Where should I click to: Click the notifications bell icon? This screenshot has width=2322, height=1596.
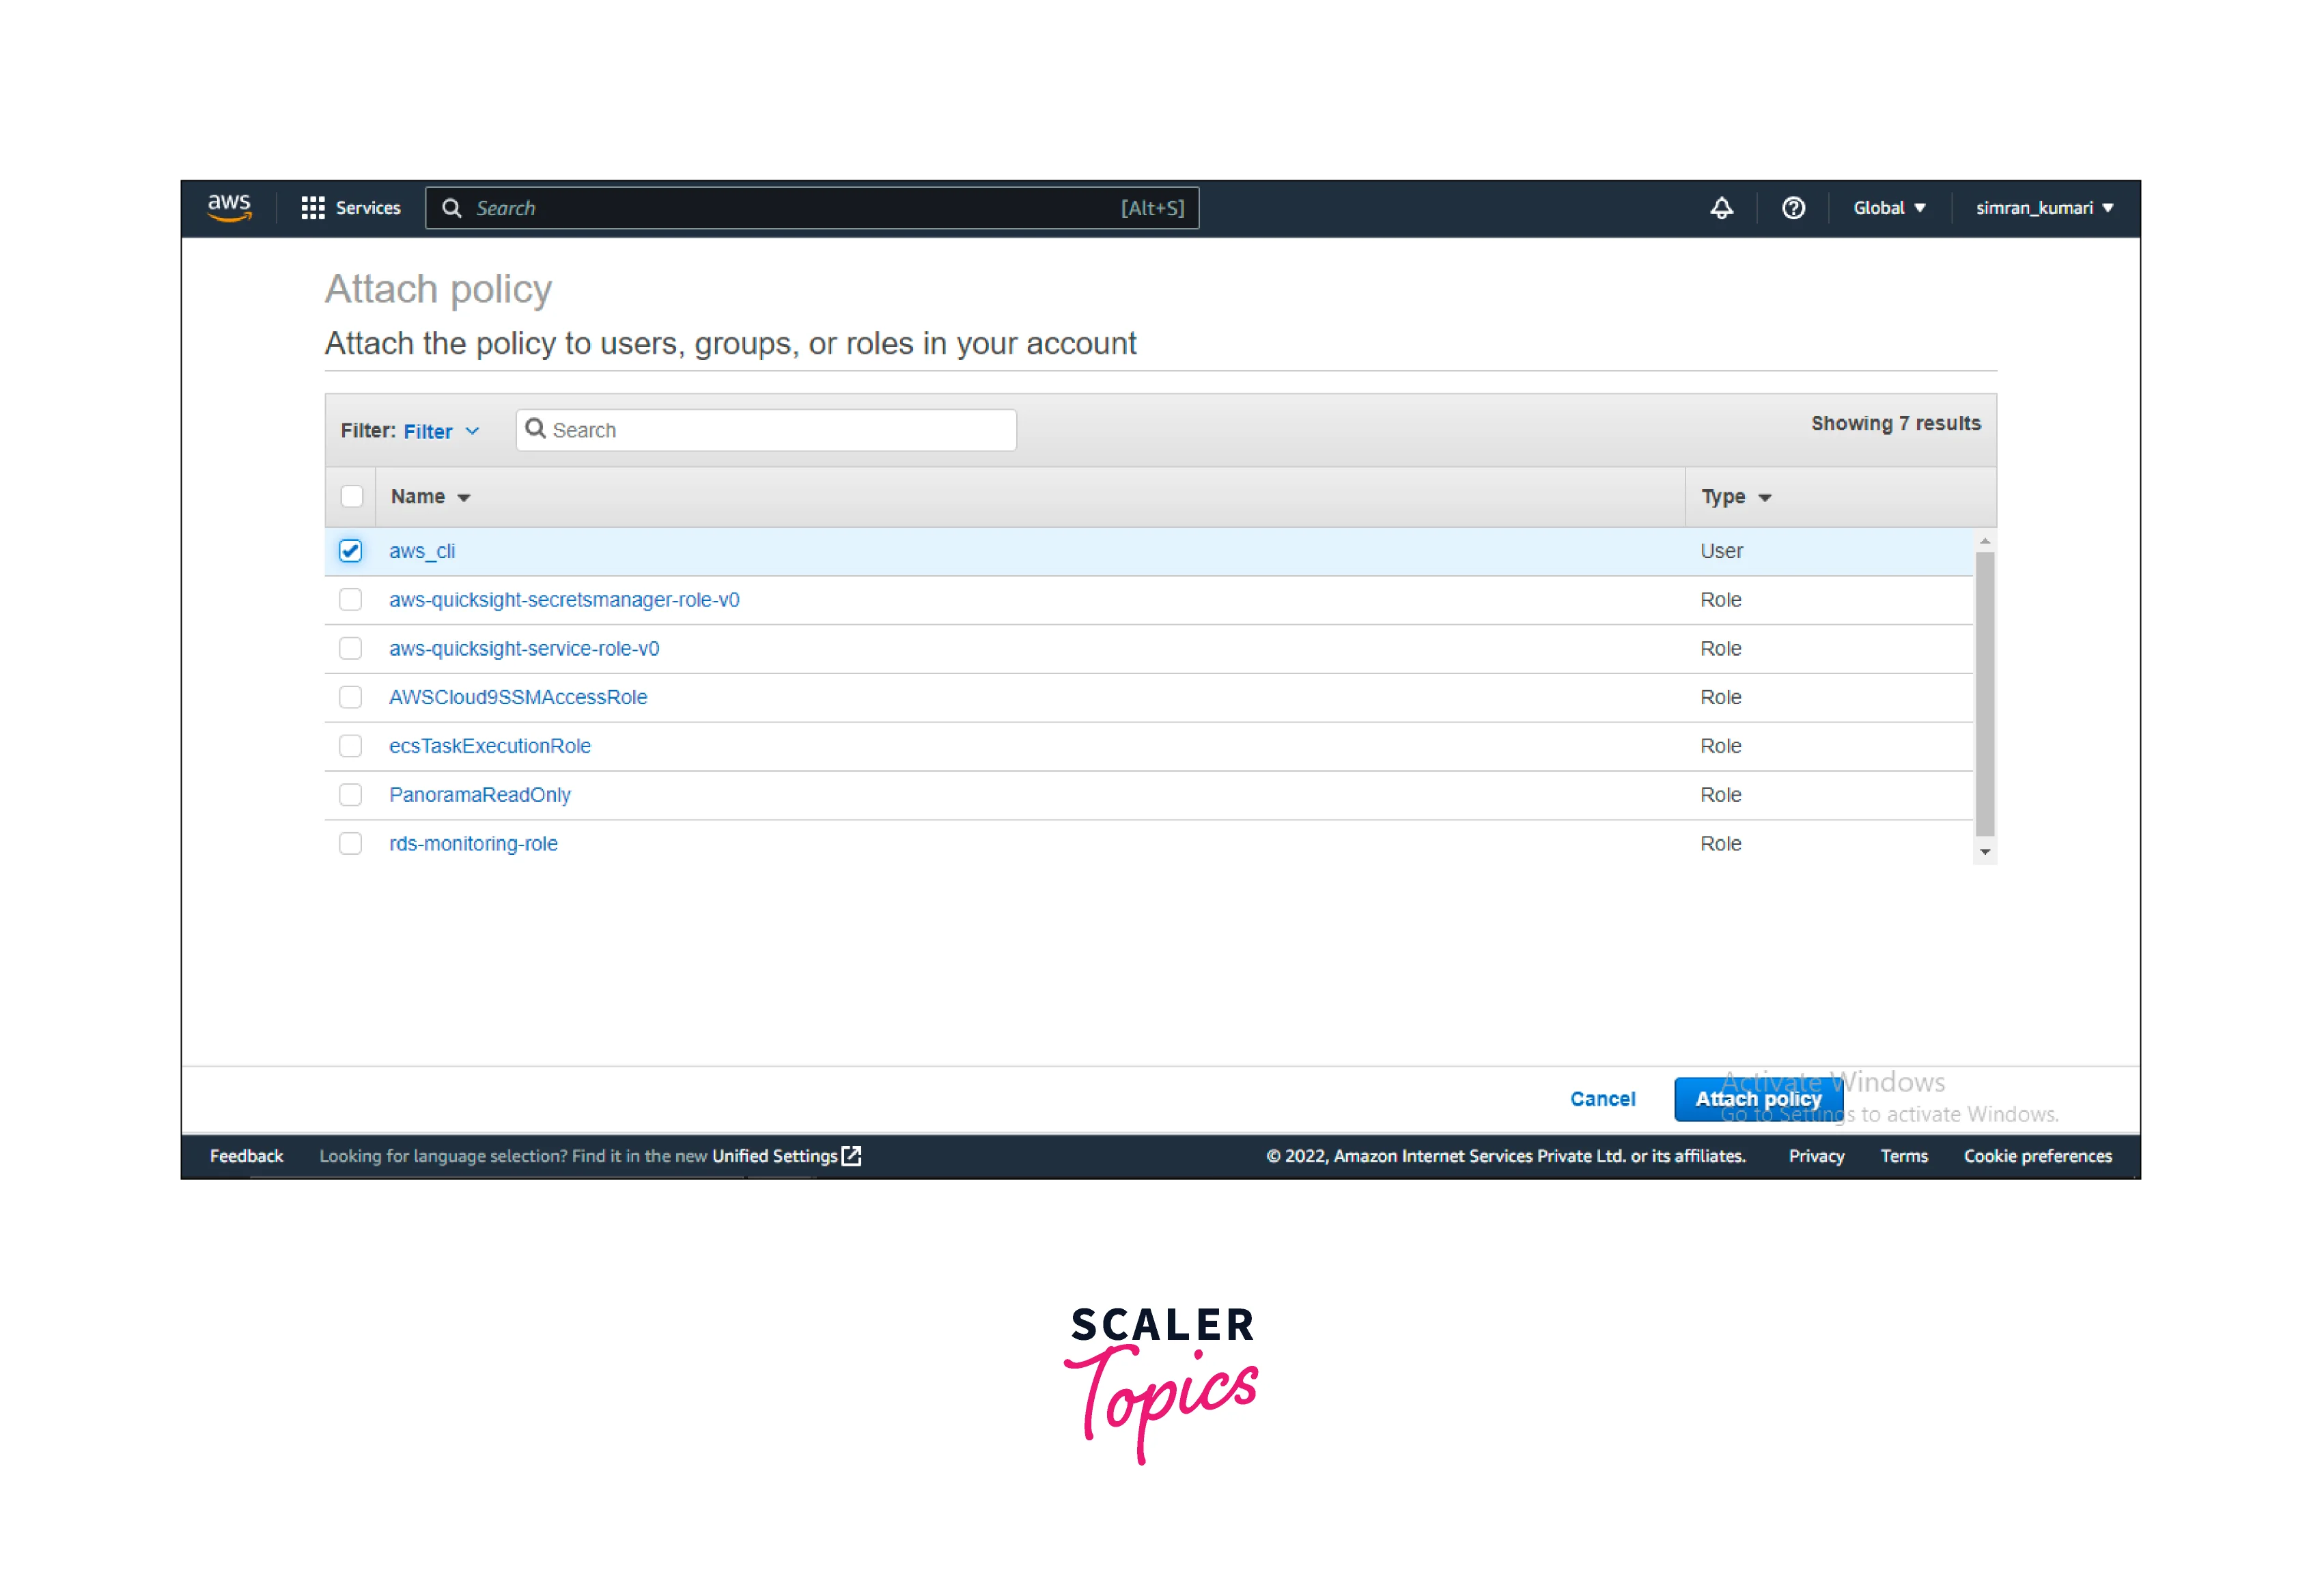click(x=1721, y=208)
